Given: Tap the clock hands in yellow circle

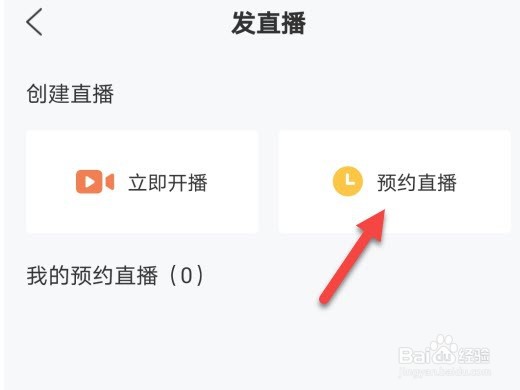Looking at the screenshot, I should click(349, 180).
